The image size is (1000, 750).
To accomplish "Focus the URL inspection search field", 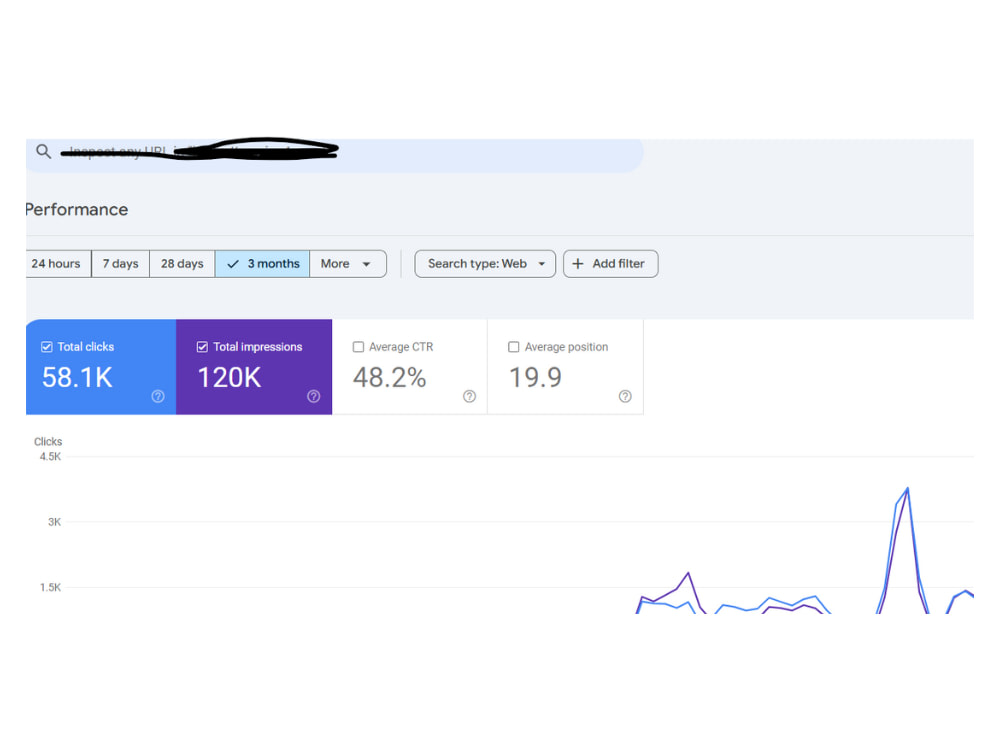I will (x=334, y=155).
